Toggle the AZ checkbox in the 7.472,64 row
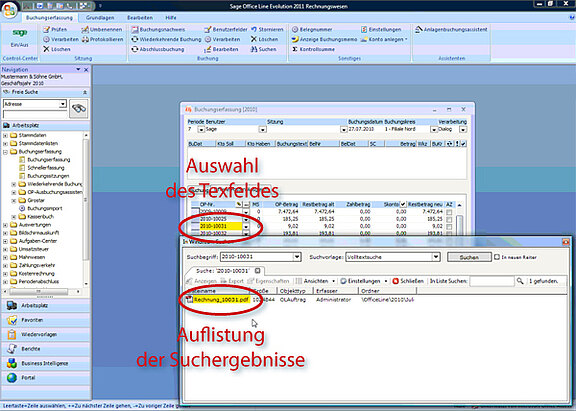 coord(449,212)
